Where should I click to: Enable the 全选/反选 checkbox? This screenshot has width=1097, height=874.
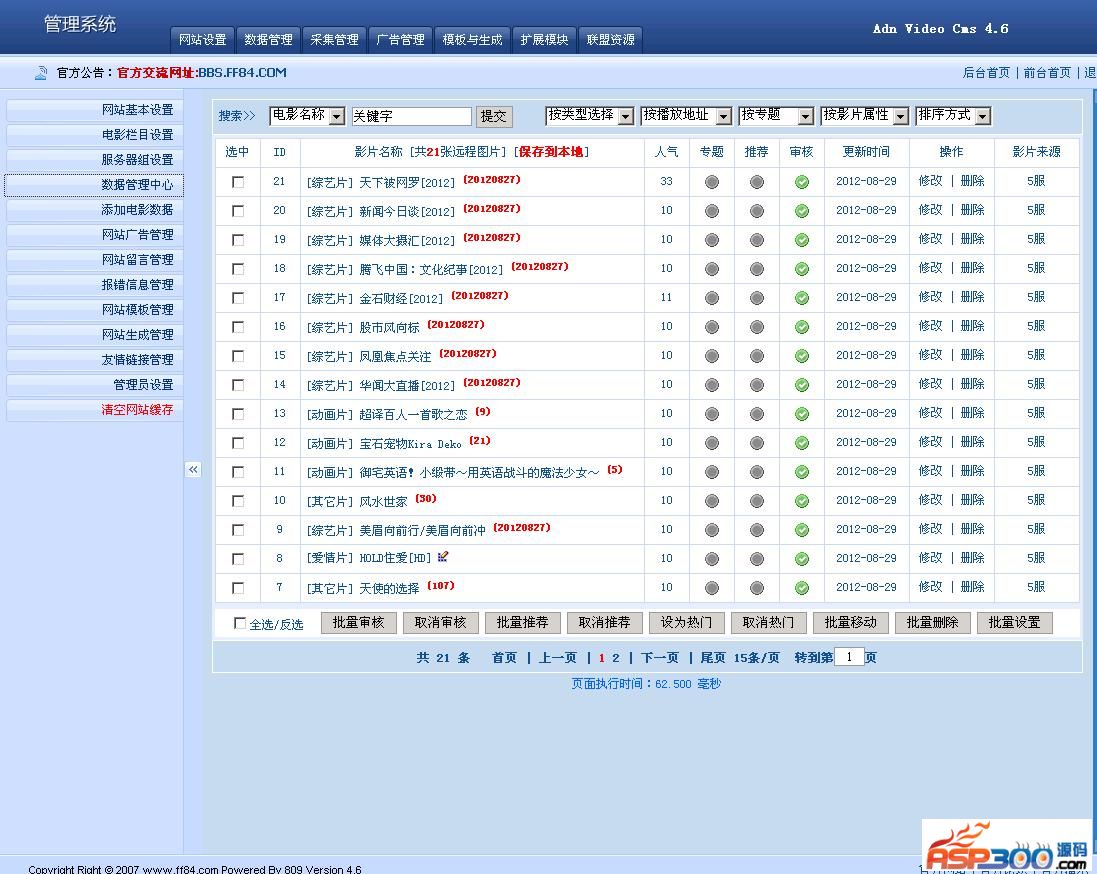[x=240, y=623]
